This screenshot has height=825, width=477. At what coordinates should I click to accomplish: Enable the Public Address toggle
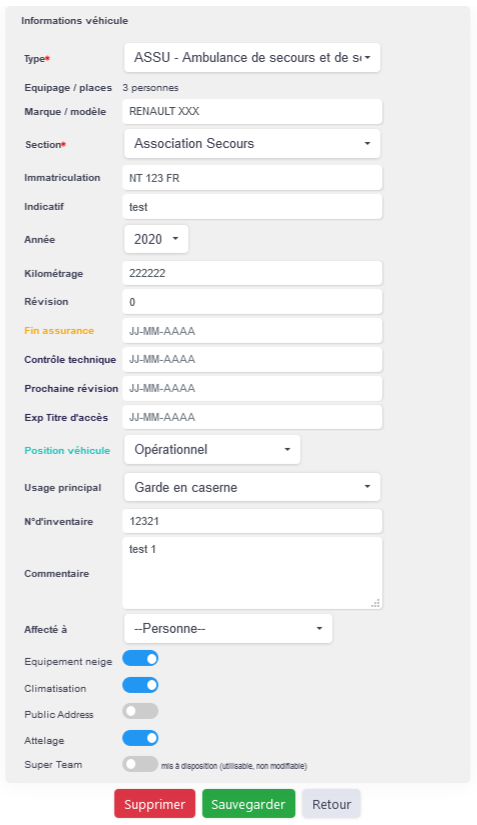coord(140,711)
